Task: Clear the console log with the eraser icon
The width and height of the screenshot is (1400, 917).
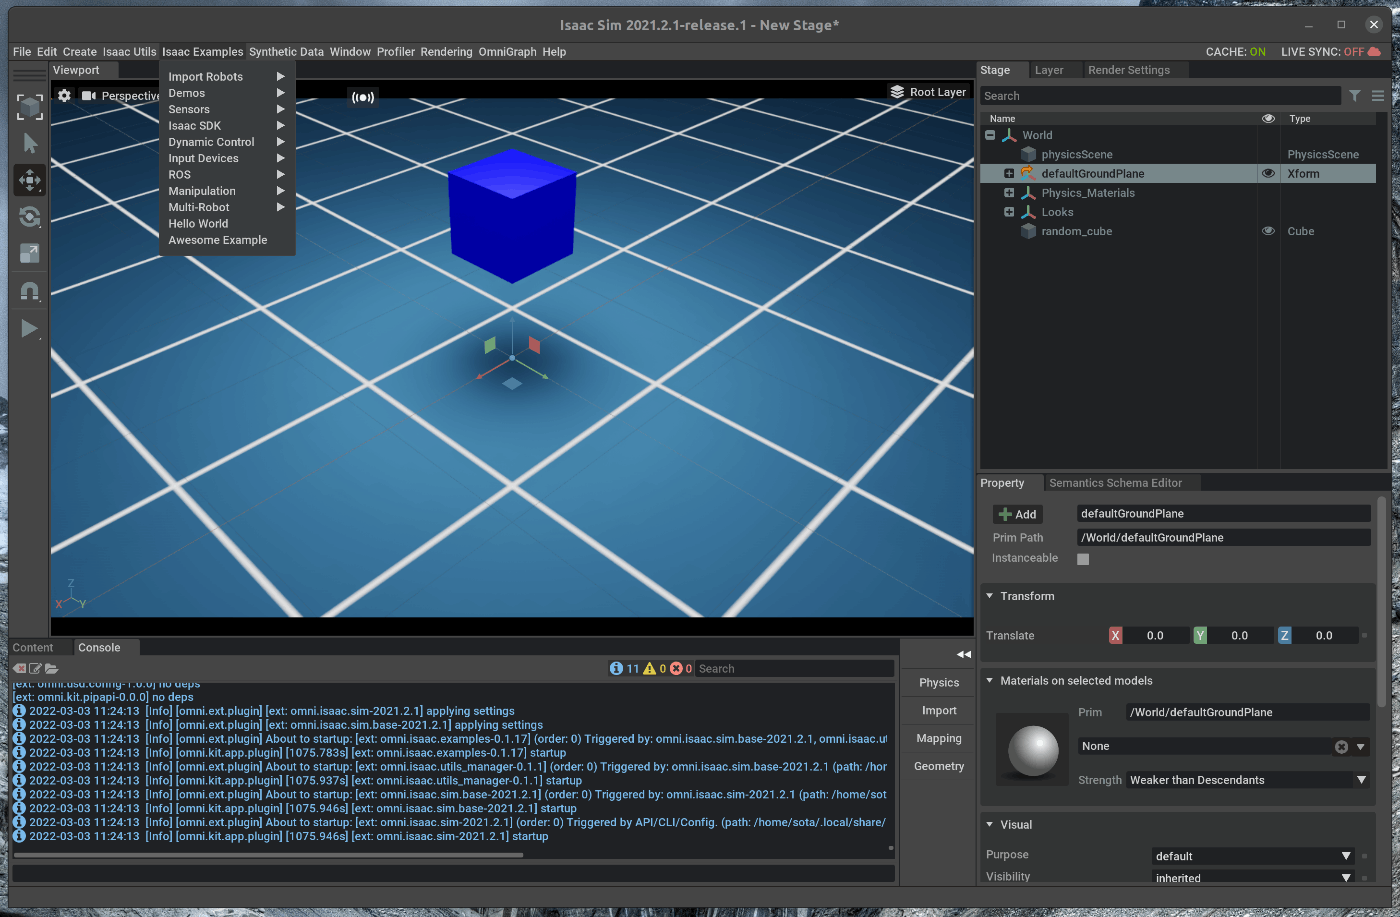Action: click(19, 668)
